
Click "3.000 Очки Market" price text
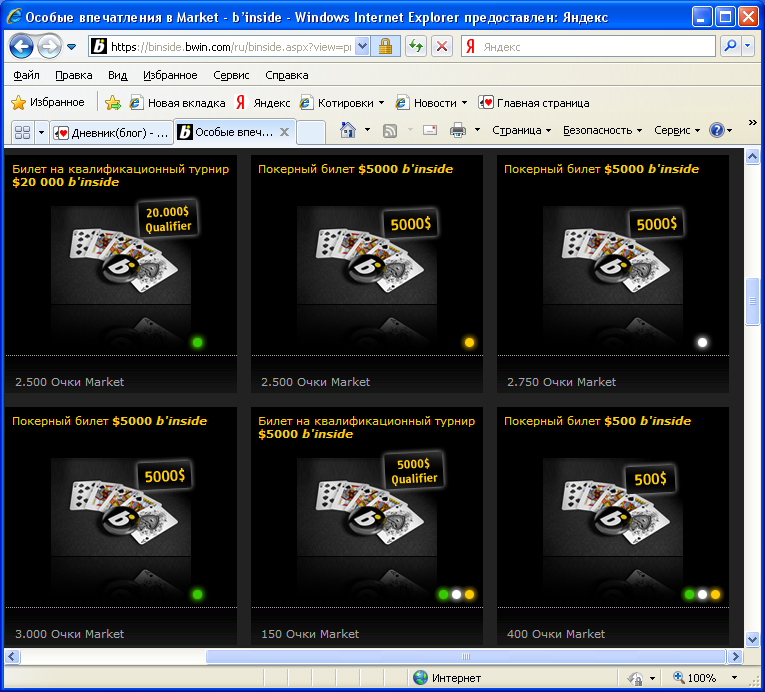pos(69,634)
